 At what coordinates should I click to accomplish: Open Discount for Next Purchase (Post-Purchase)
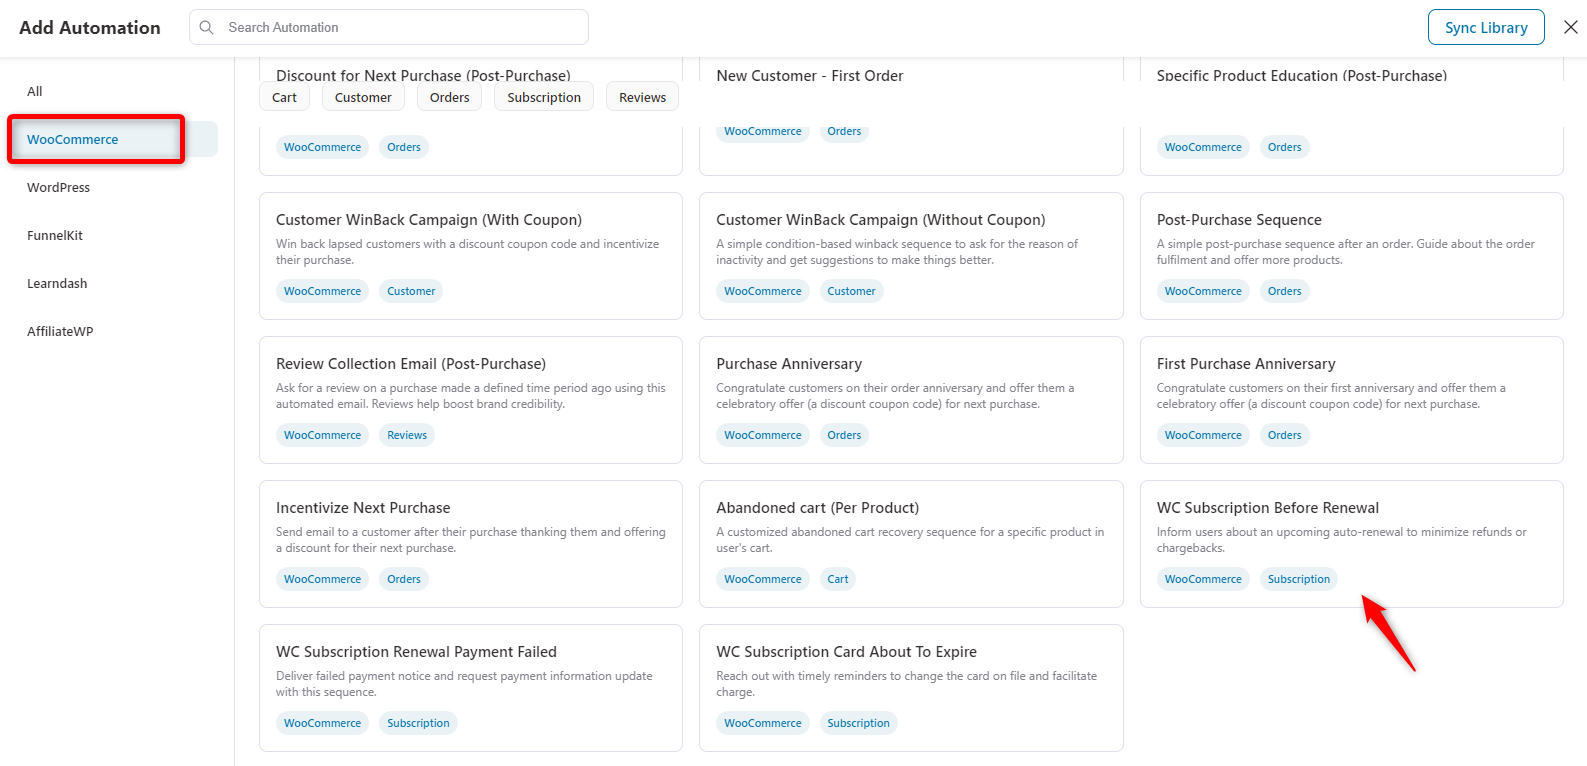423,75
